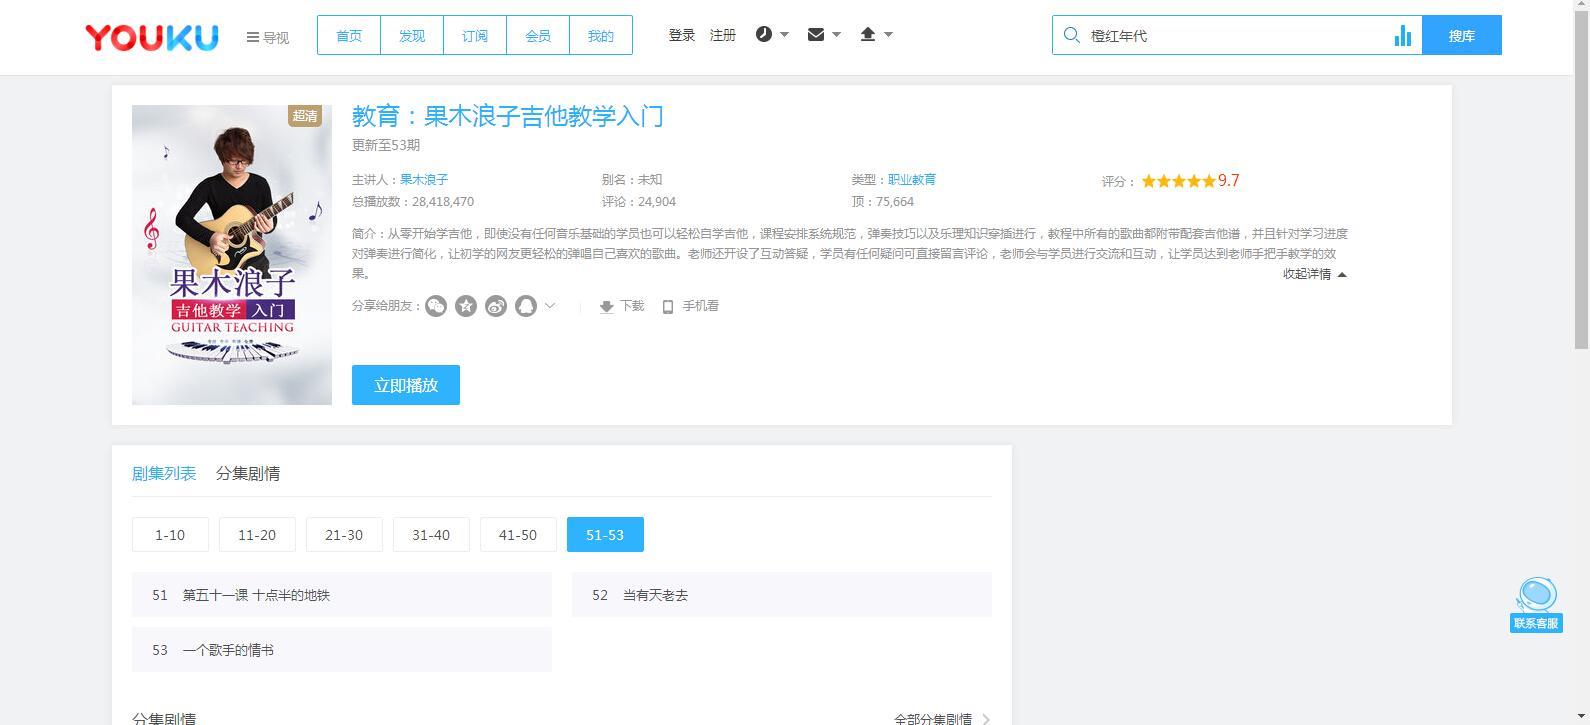Click the WeChat share icon
1590x725 pixels.
click(x=436, y=306)
